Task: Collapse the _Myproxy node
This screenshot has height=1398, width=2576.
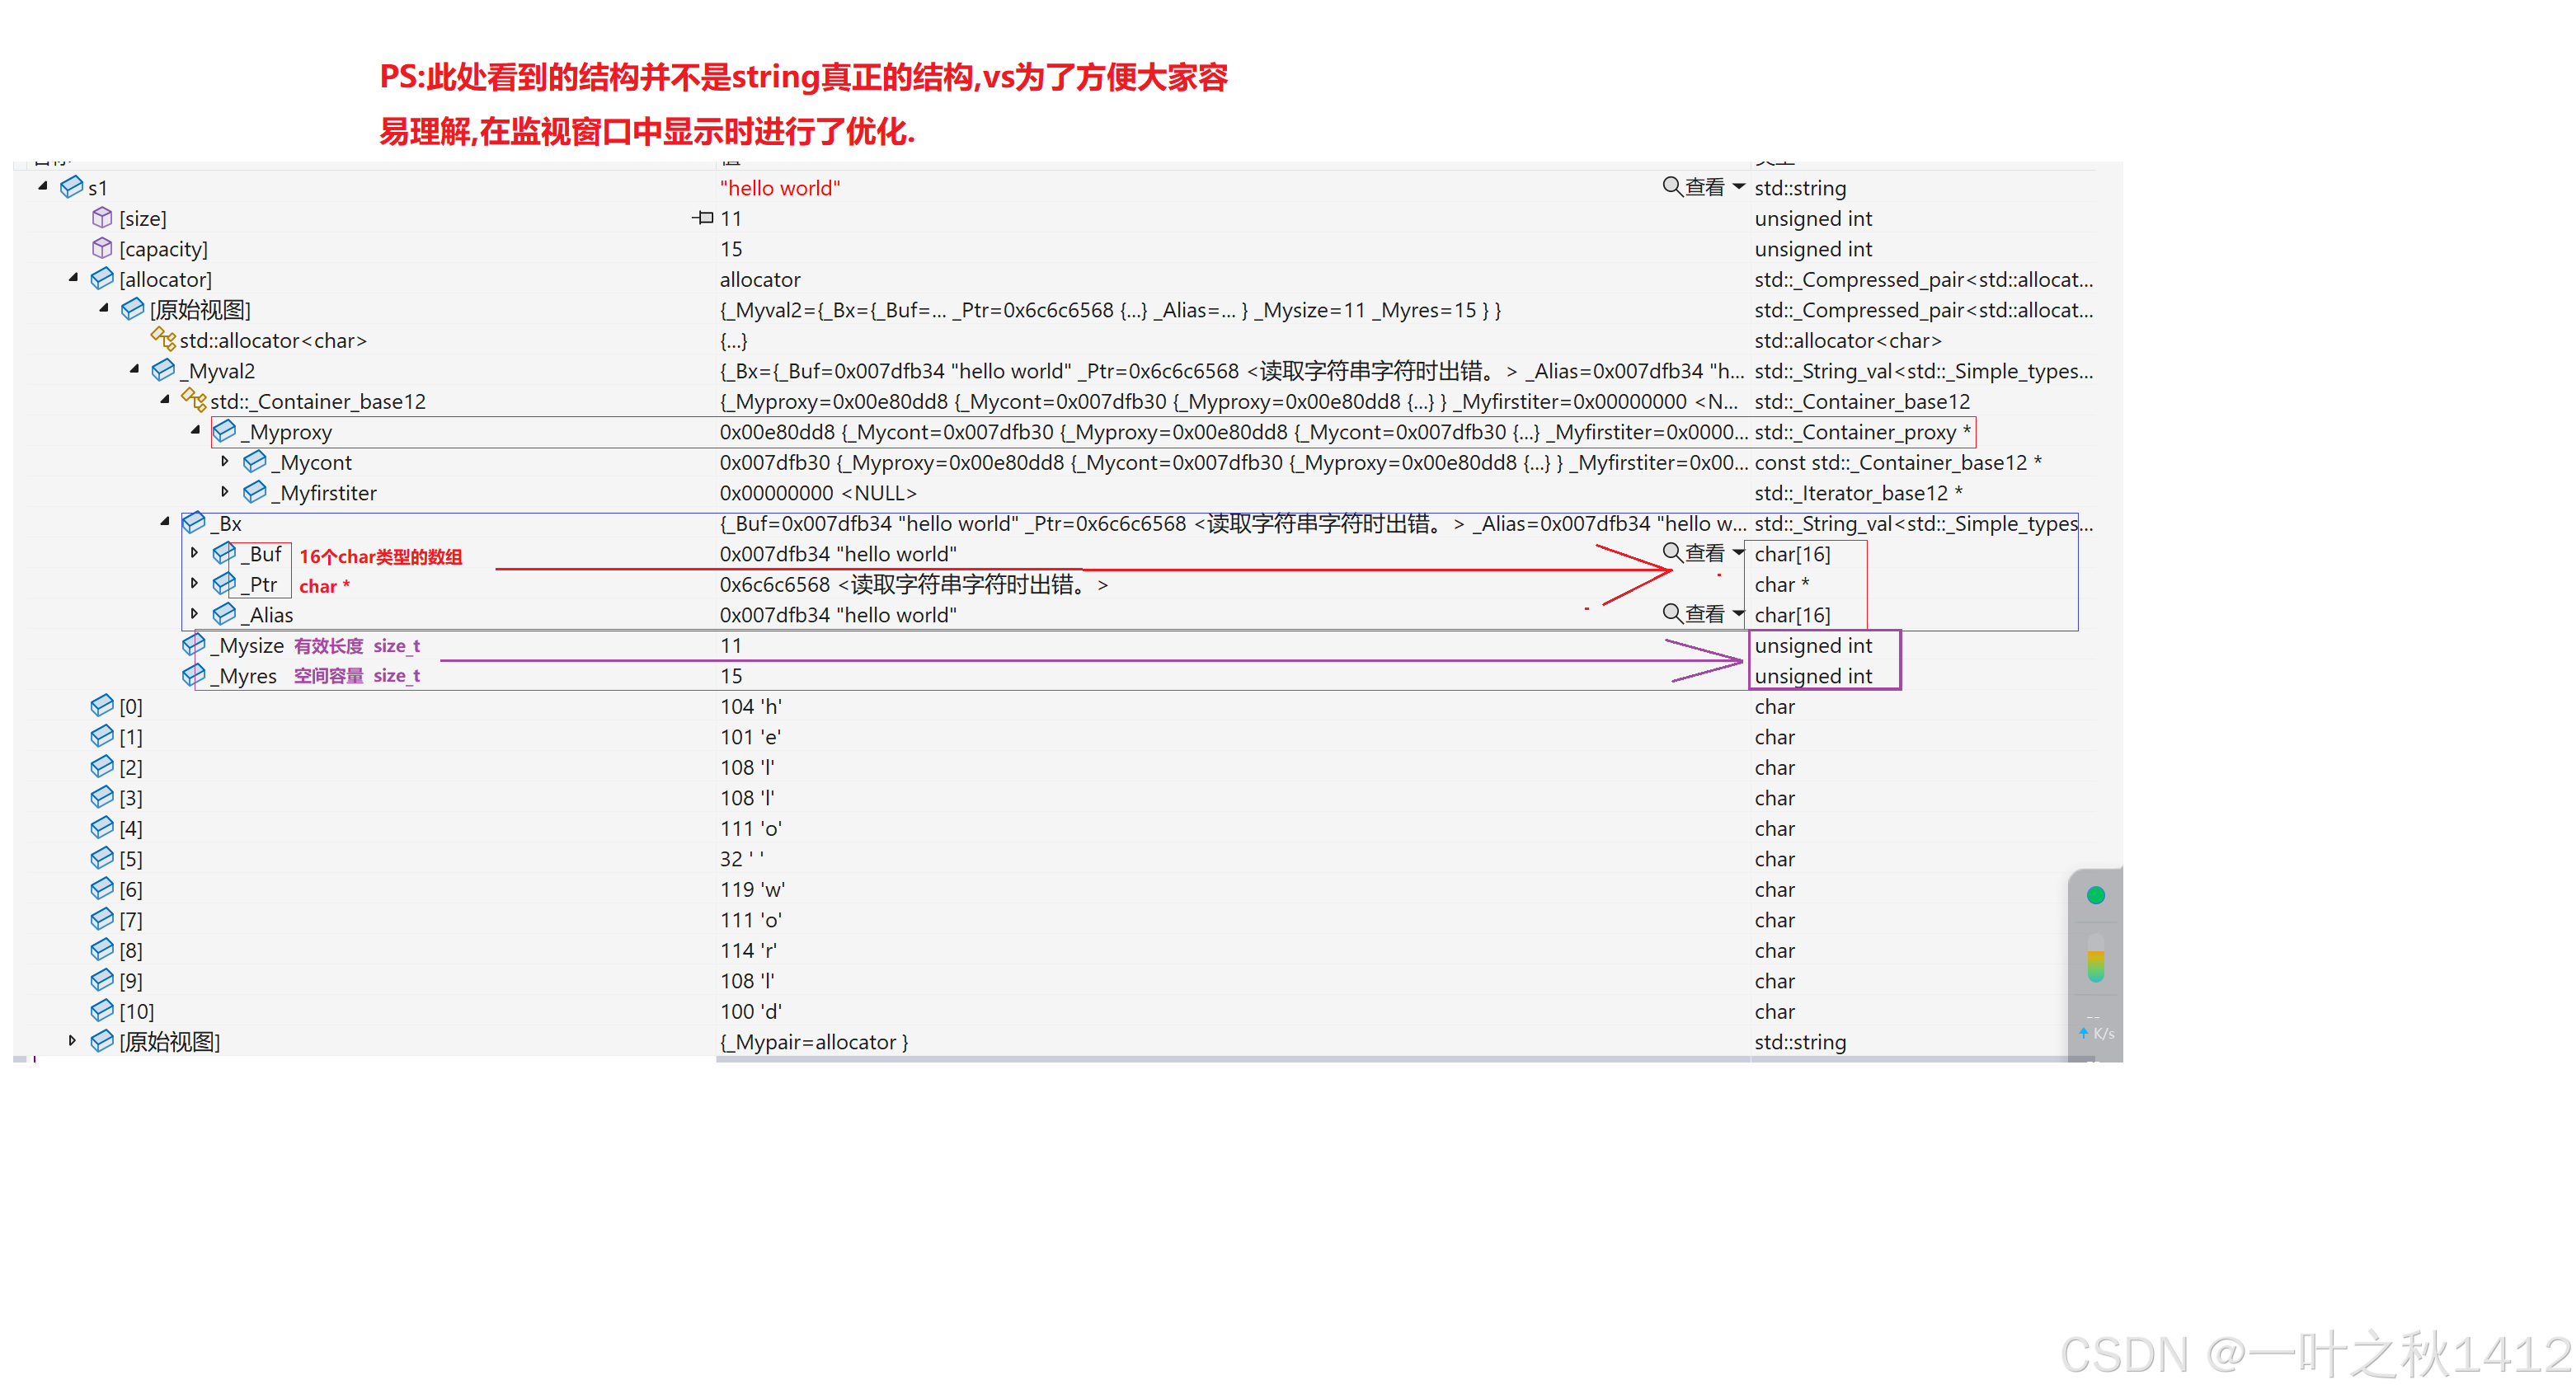Action: [x=195, y=431]
